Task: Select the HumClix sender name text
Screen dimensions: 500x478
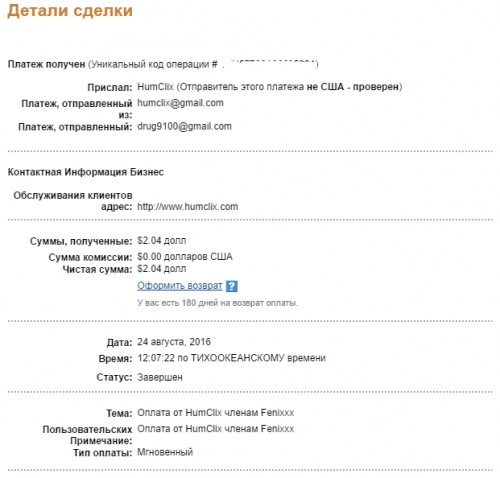Action: pos(155,87)
